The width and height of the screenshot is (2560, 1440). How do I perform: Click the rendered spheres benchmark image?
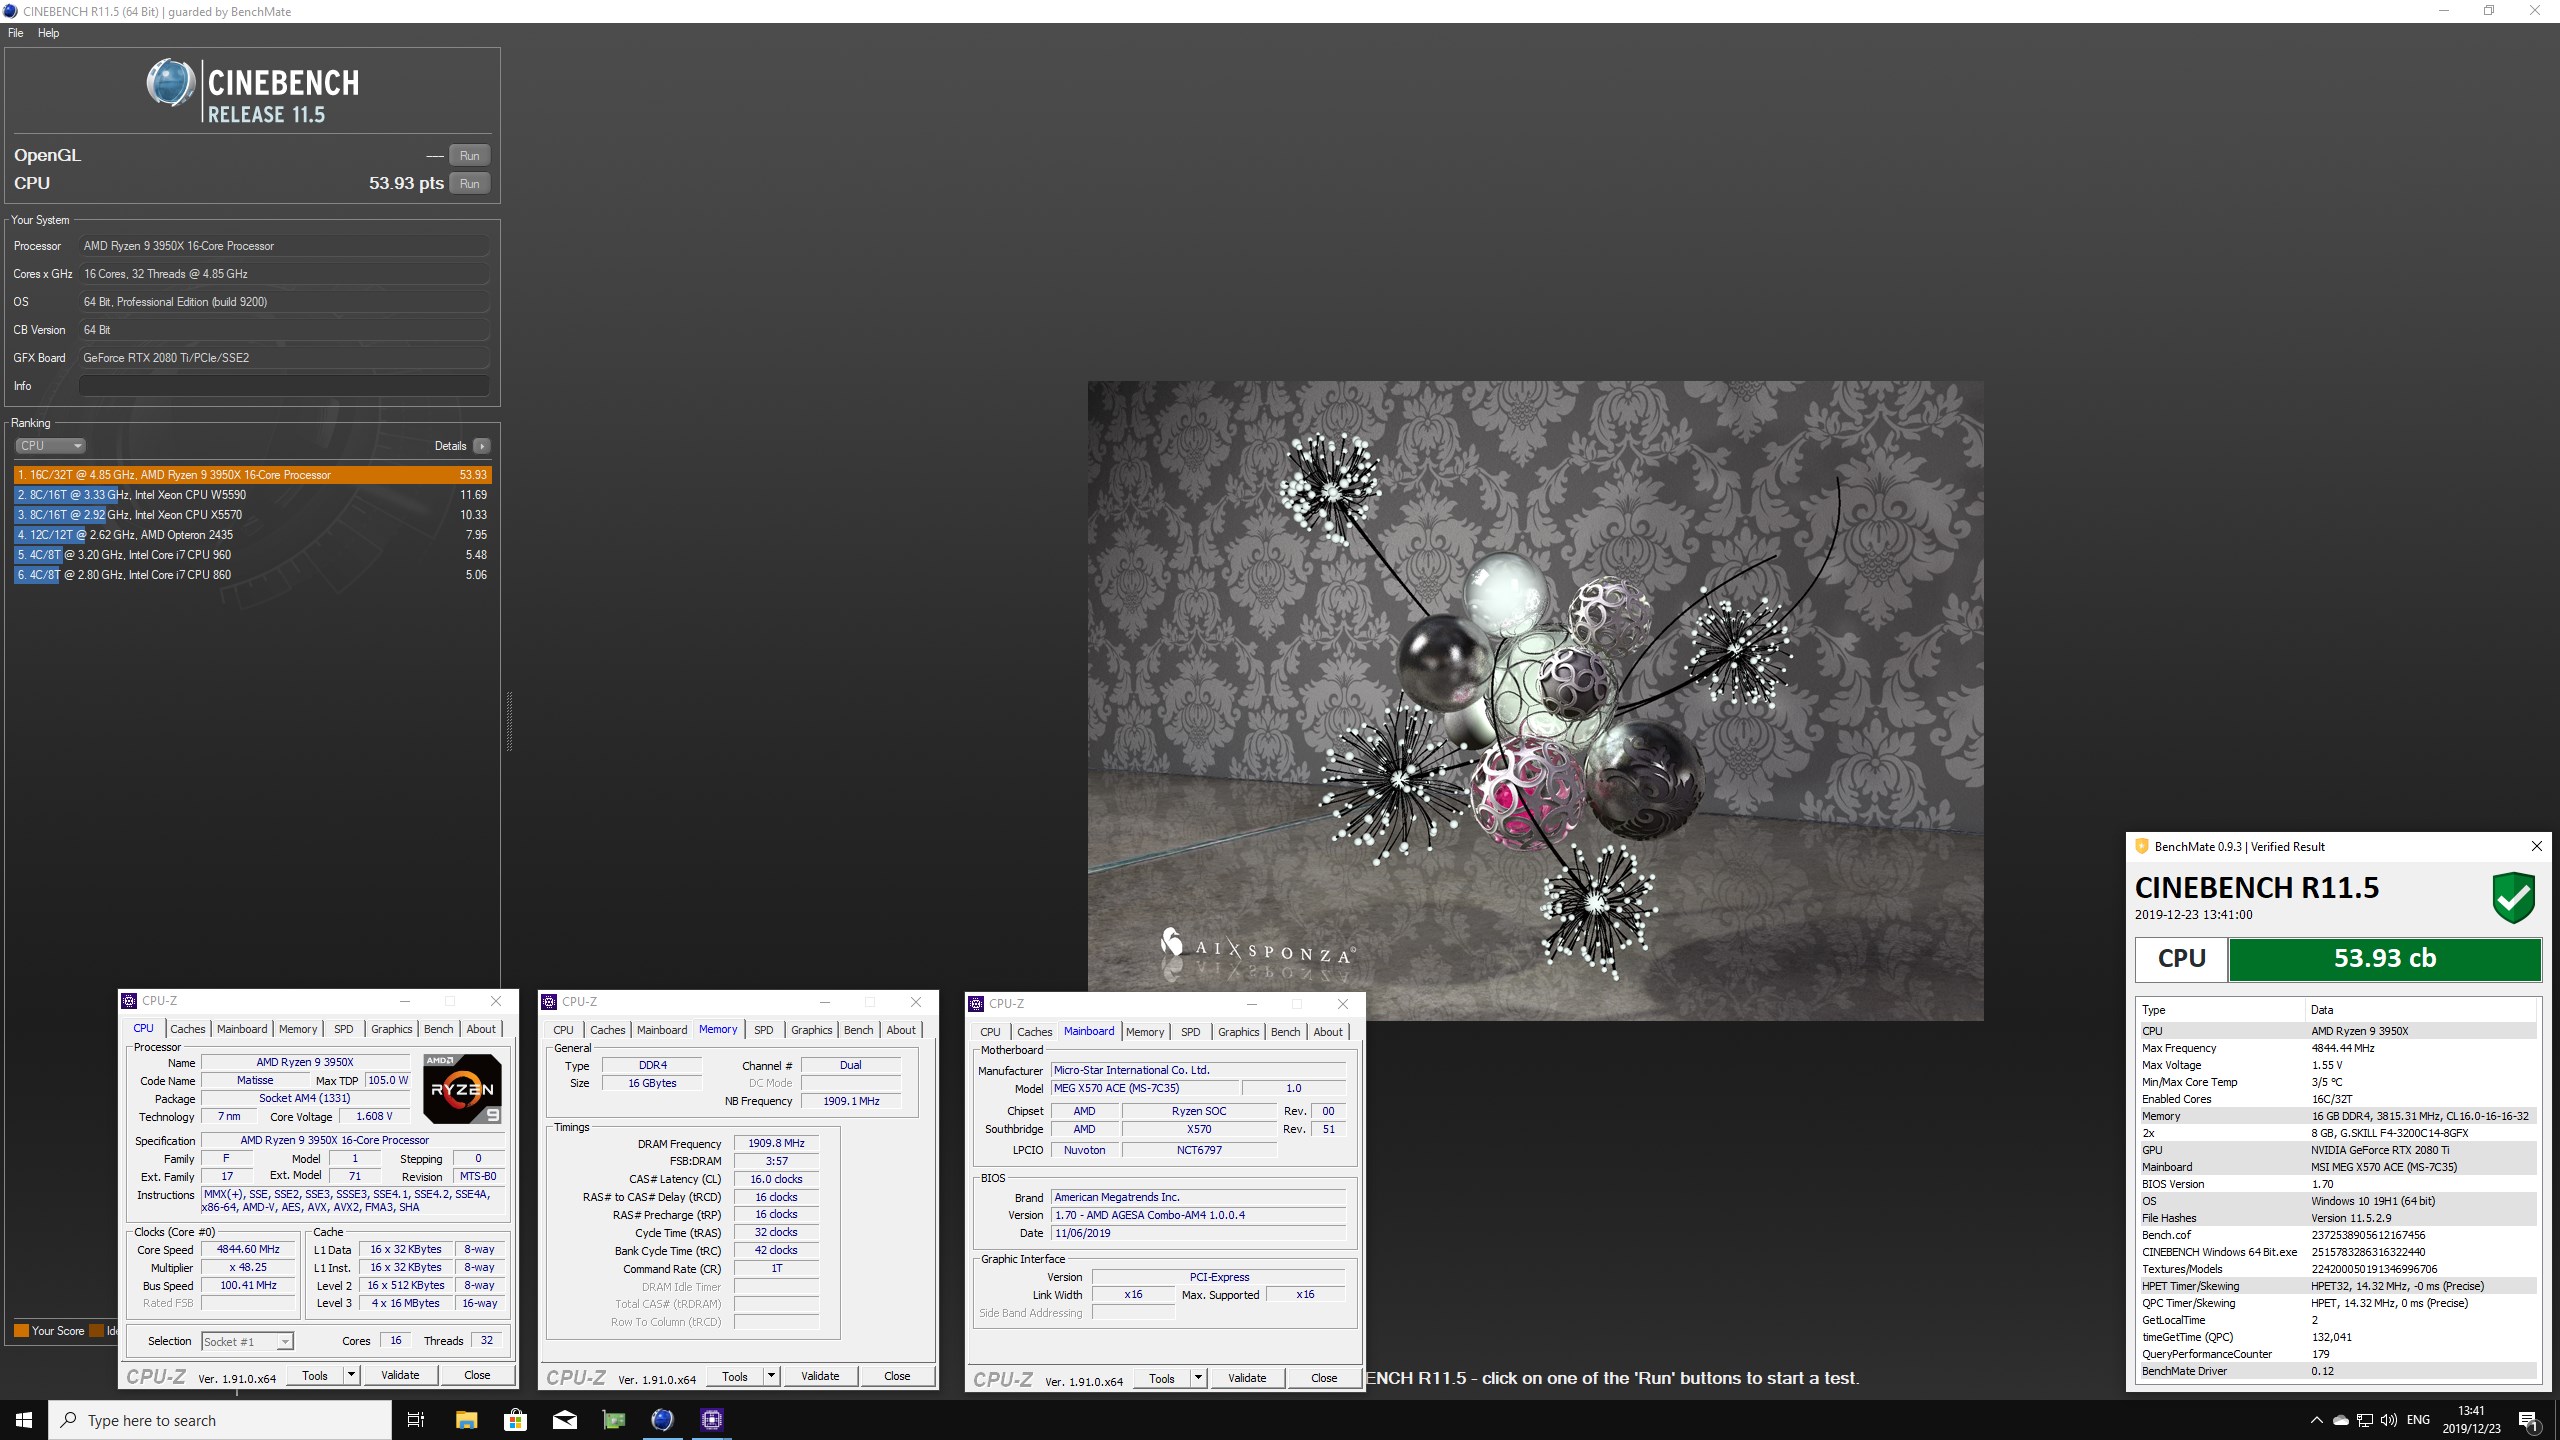coord(1535,700)
